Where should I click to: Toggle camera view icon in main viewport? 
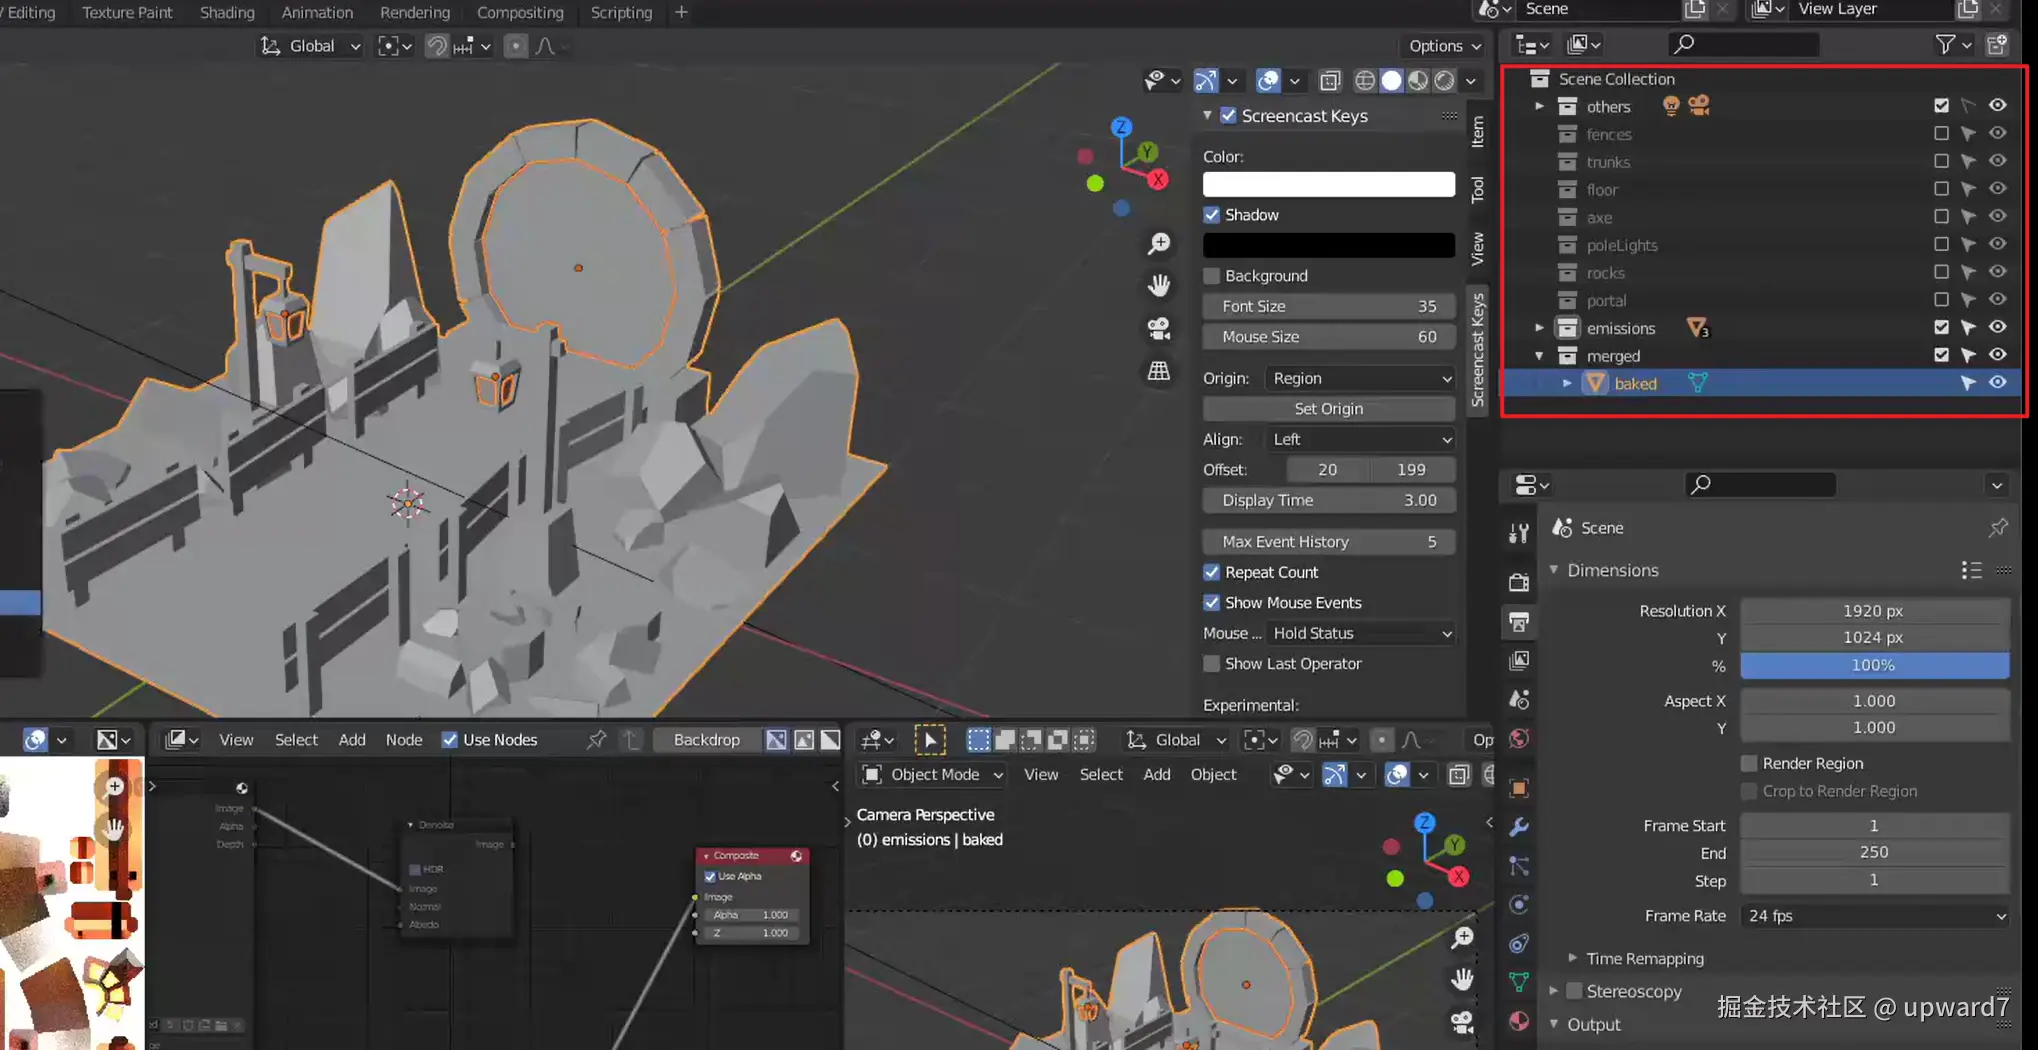1159,328
